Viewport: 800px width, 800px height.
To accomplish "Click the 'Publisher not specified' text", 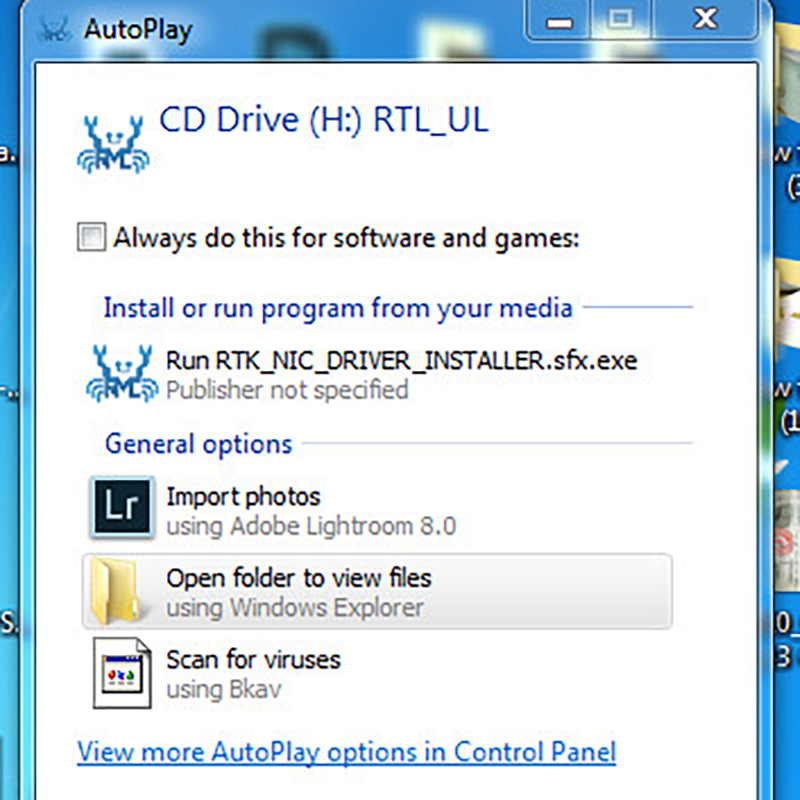I will pyautogui.click(x=287, y=391).
